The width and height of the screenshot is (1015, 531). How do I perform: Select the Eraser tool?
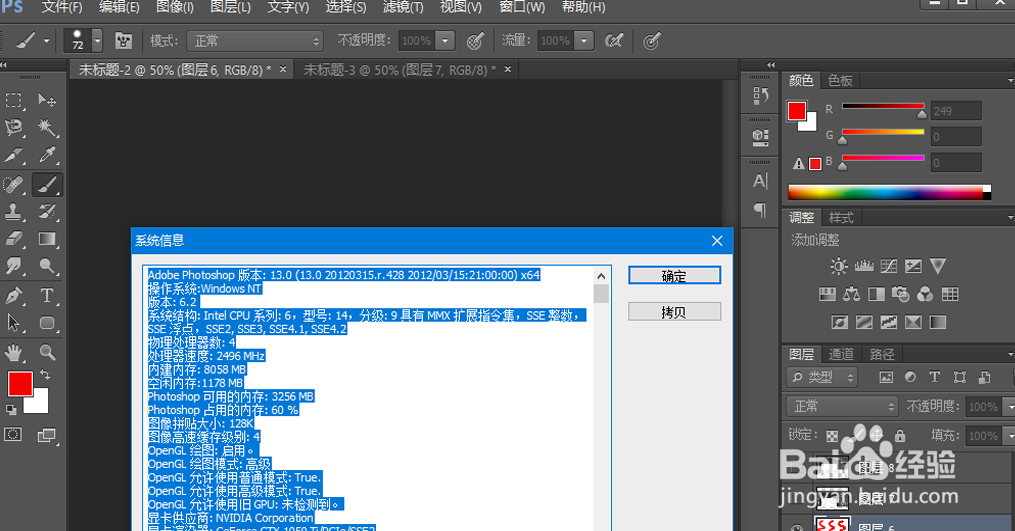pyautogui.click(x=14, y=239)
